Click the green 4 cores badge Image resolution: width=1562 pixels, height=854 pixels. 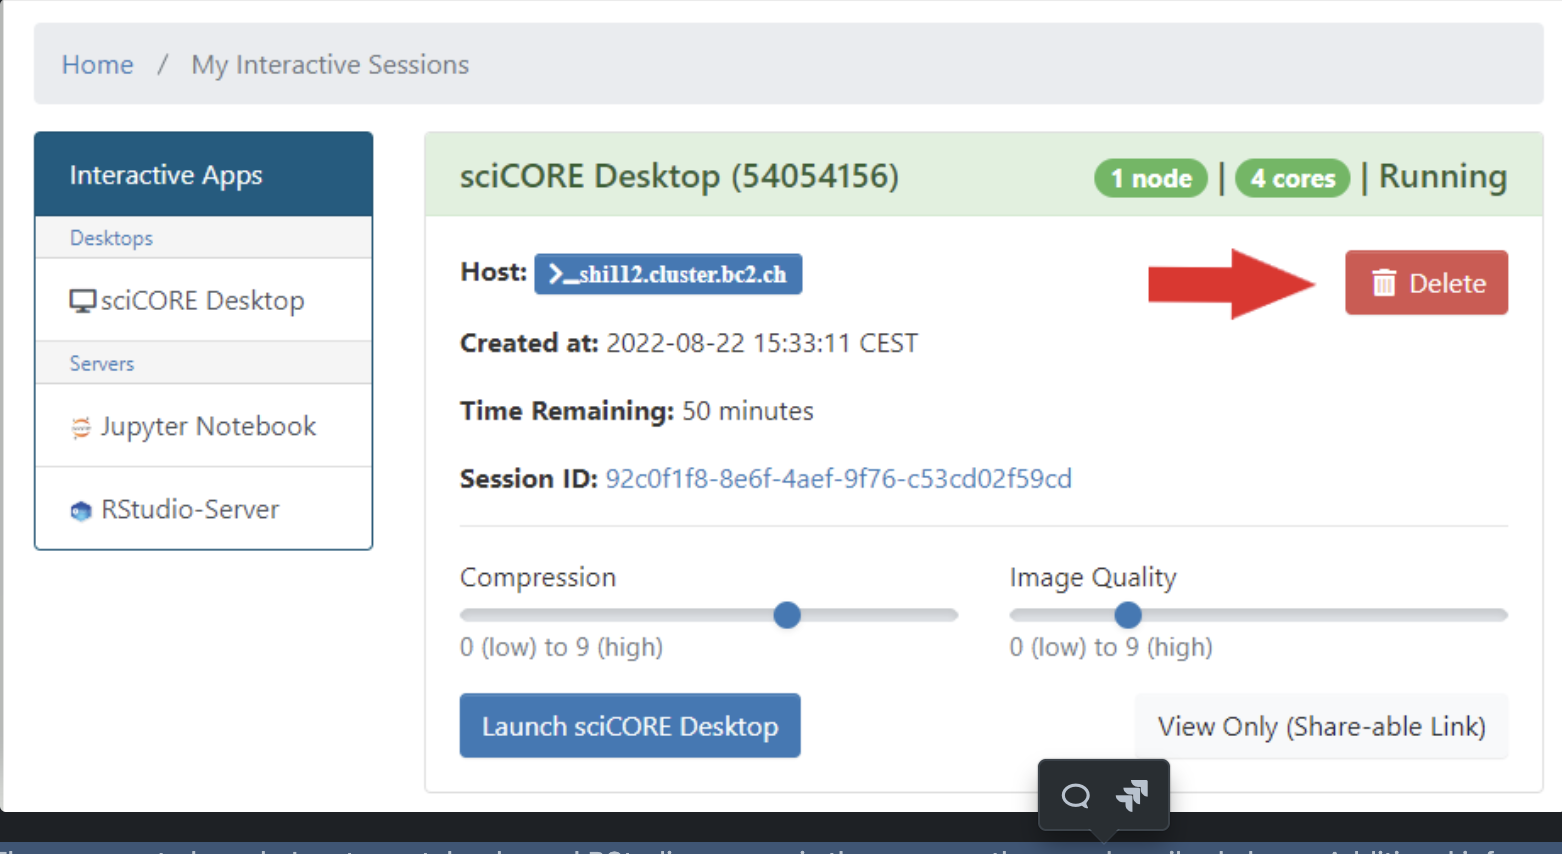(x=1292, y=178)
